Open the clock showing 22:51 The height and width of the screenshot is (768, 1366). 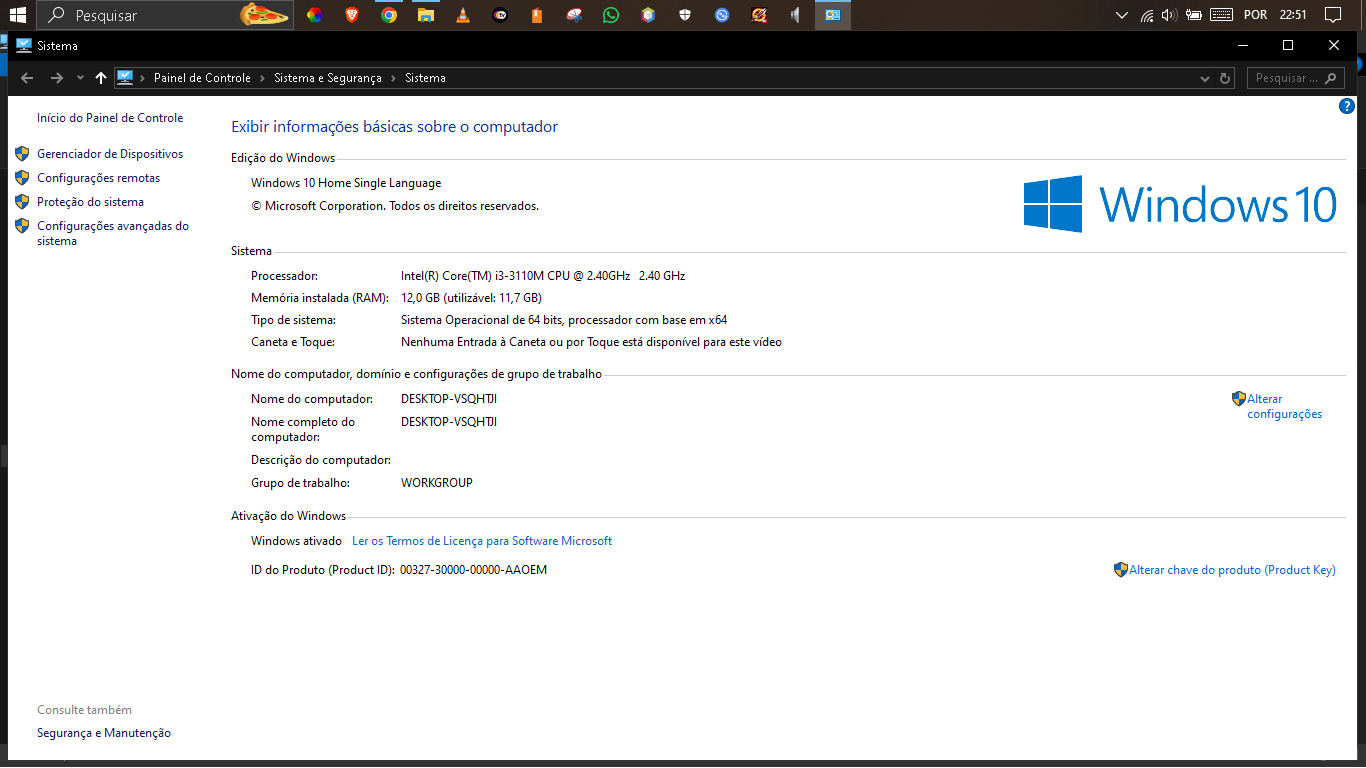pyautogui.click(x=1293, y=16)
